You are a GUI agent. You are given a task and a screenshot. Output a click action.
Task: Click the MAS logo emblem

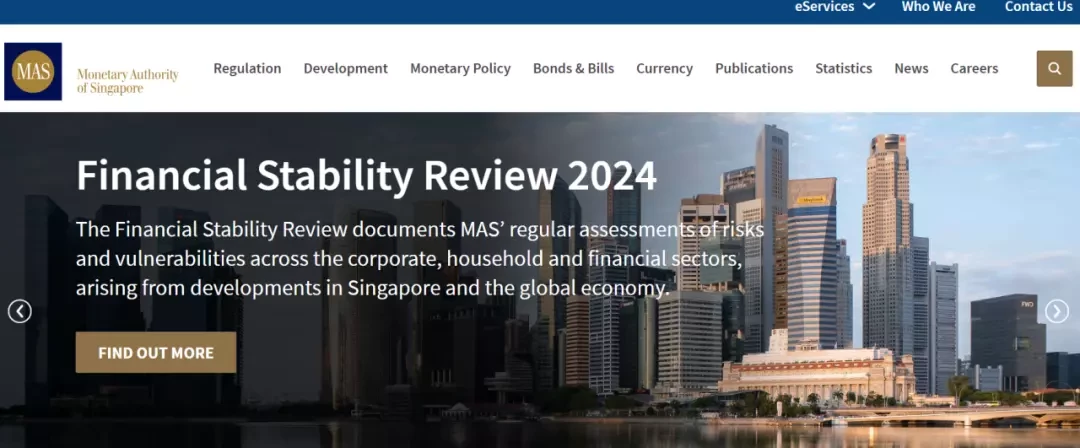pyautogui.click(x=33, y=72)
